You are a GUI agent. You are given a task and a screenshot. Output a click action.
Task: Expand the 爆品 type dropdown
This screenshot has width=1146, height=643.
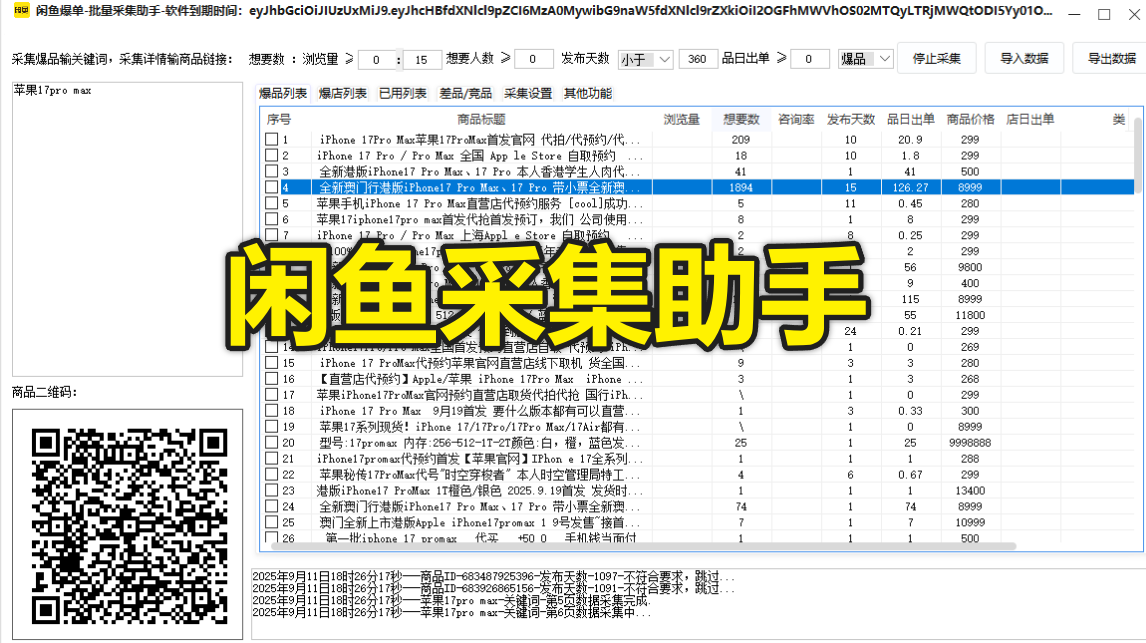tap(865, 59)
